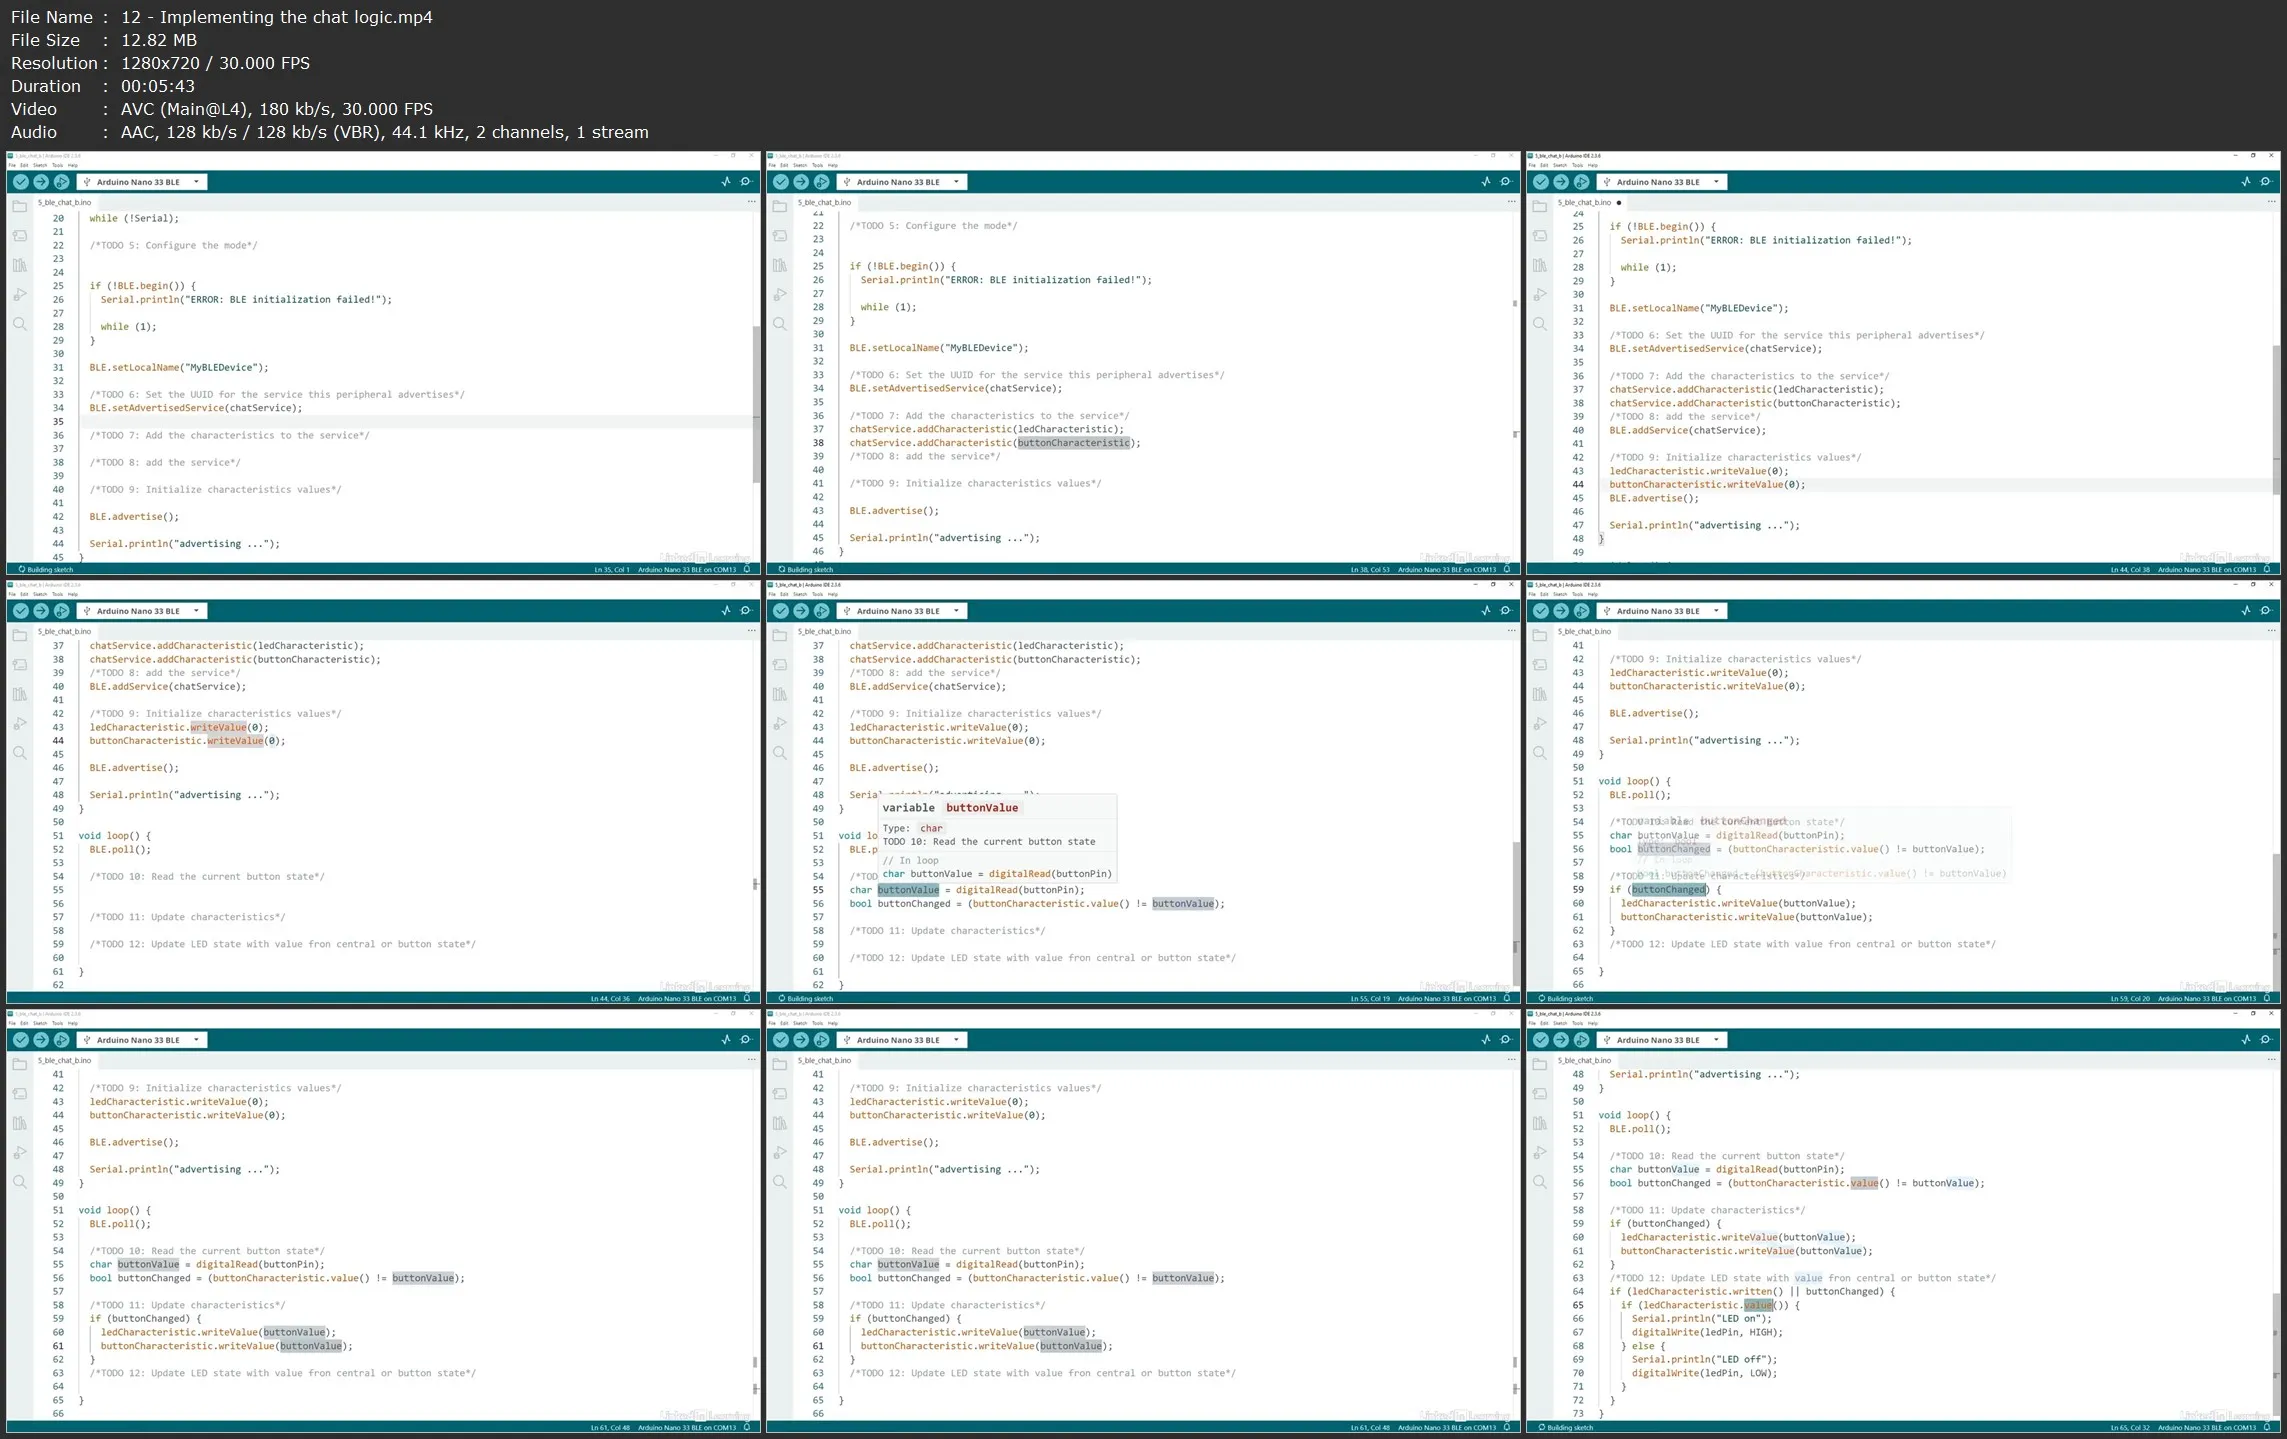Click the 'variable buttonValue' hover tooltip title
This screenshot has height=1439, width=2287.
[x=950, y=808]
